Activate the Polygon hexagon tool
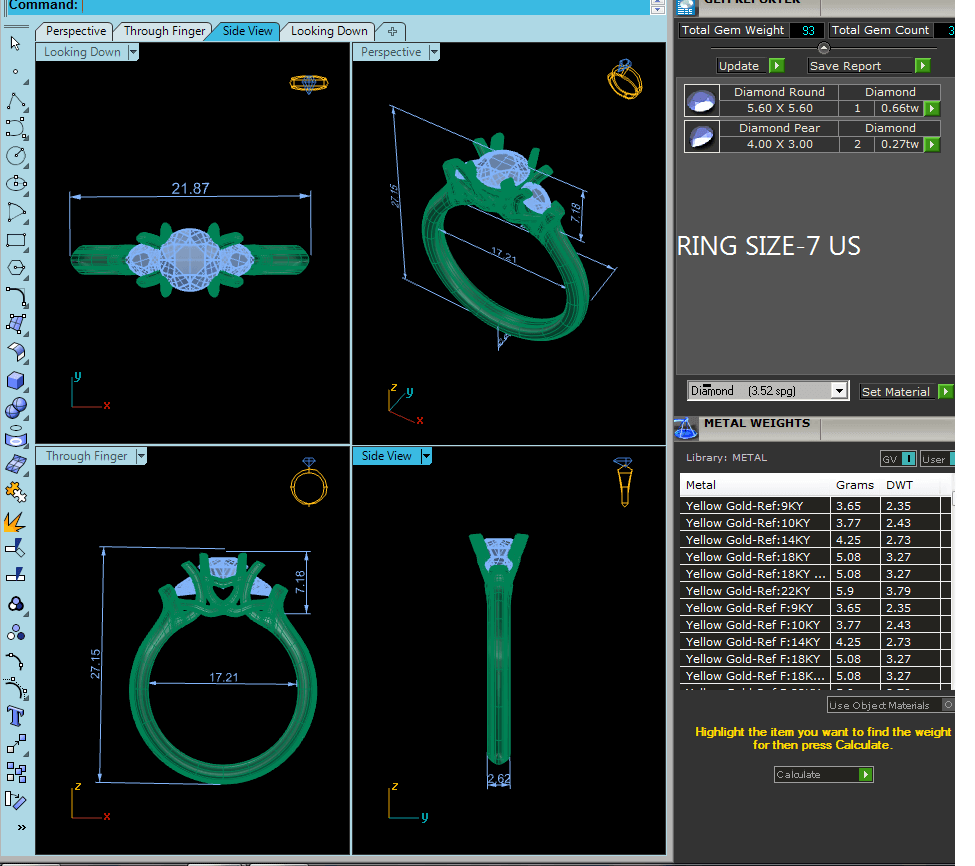 [15, 268]
